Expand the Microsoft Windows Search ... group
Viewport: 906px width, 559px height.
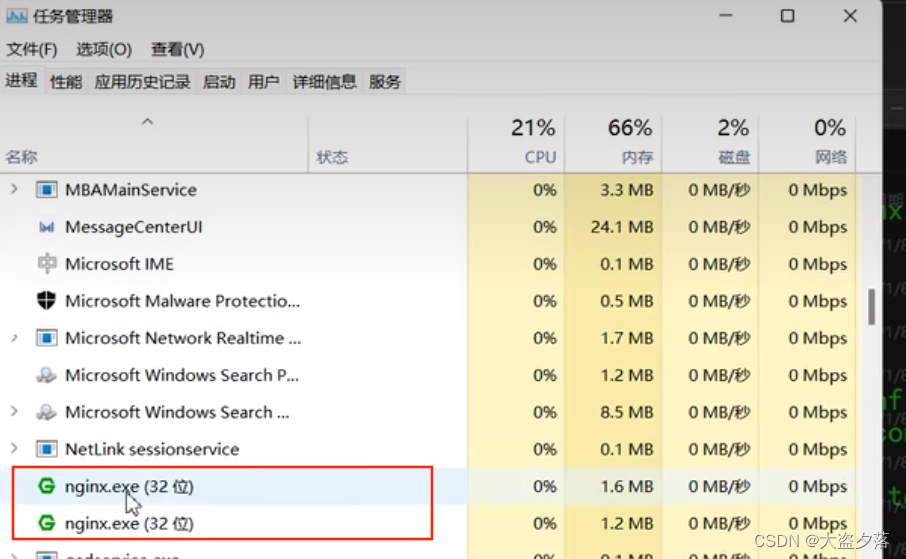14,412
